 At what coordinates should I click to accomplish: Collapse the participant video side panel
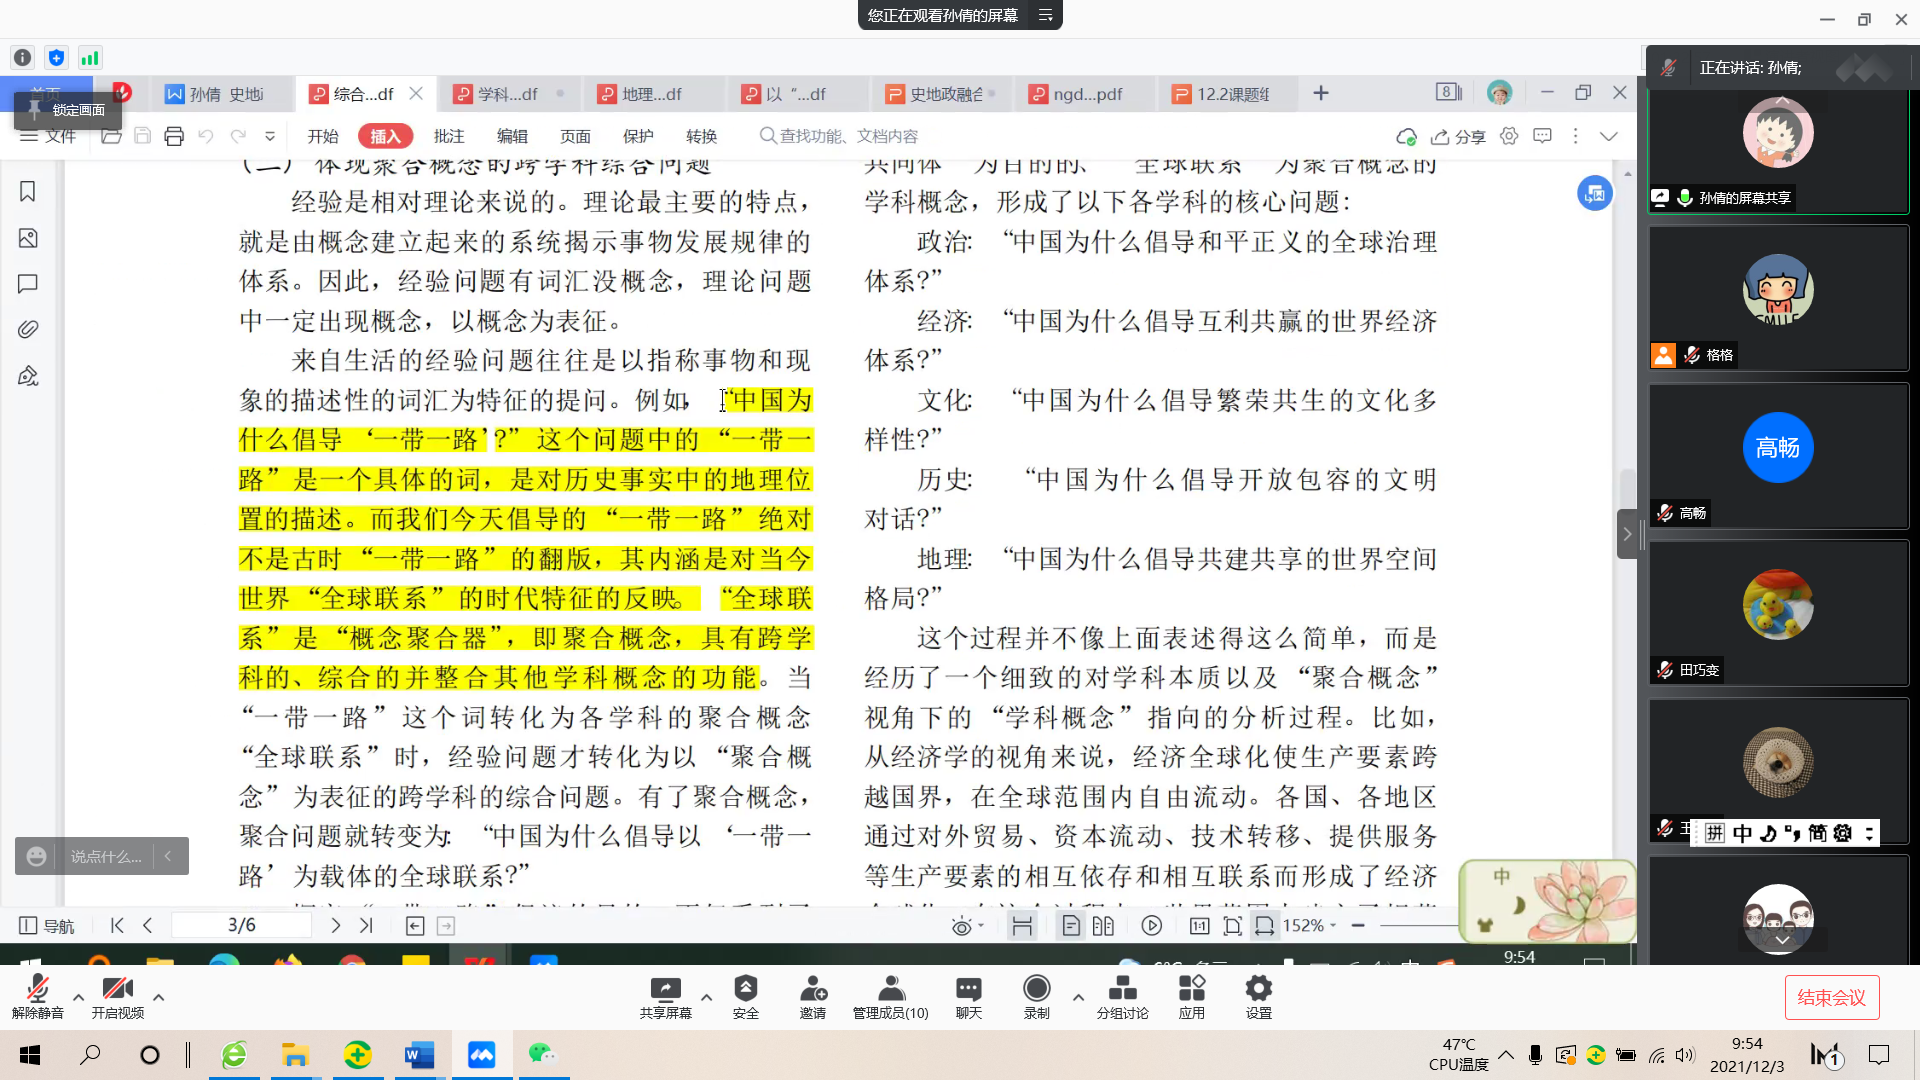click(x=1627, y=534)
